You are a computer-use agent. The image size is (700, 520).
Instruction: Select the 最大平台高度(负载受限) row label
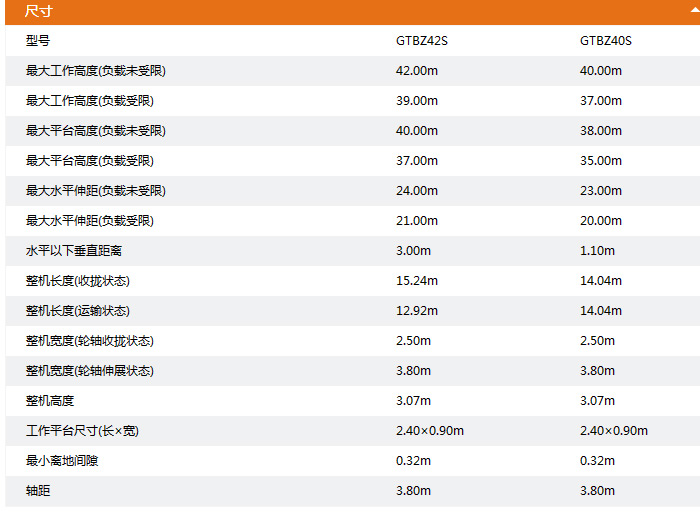pos(90,161)
